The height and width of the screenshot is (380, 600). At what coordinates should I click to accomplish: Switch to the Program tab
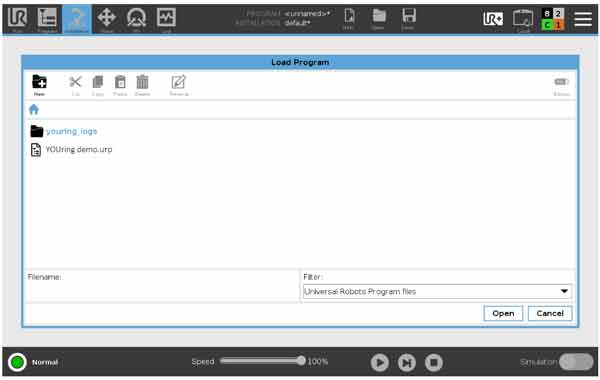pyautogui.click(x=47, y=19)
